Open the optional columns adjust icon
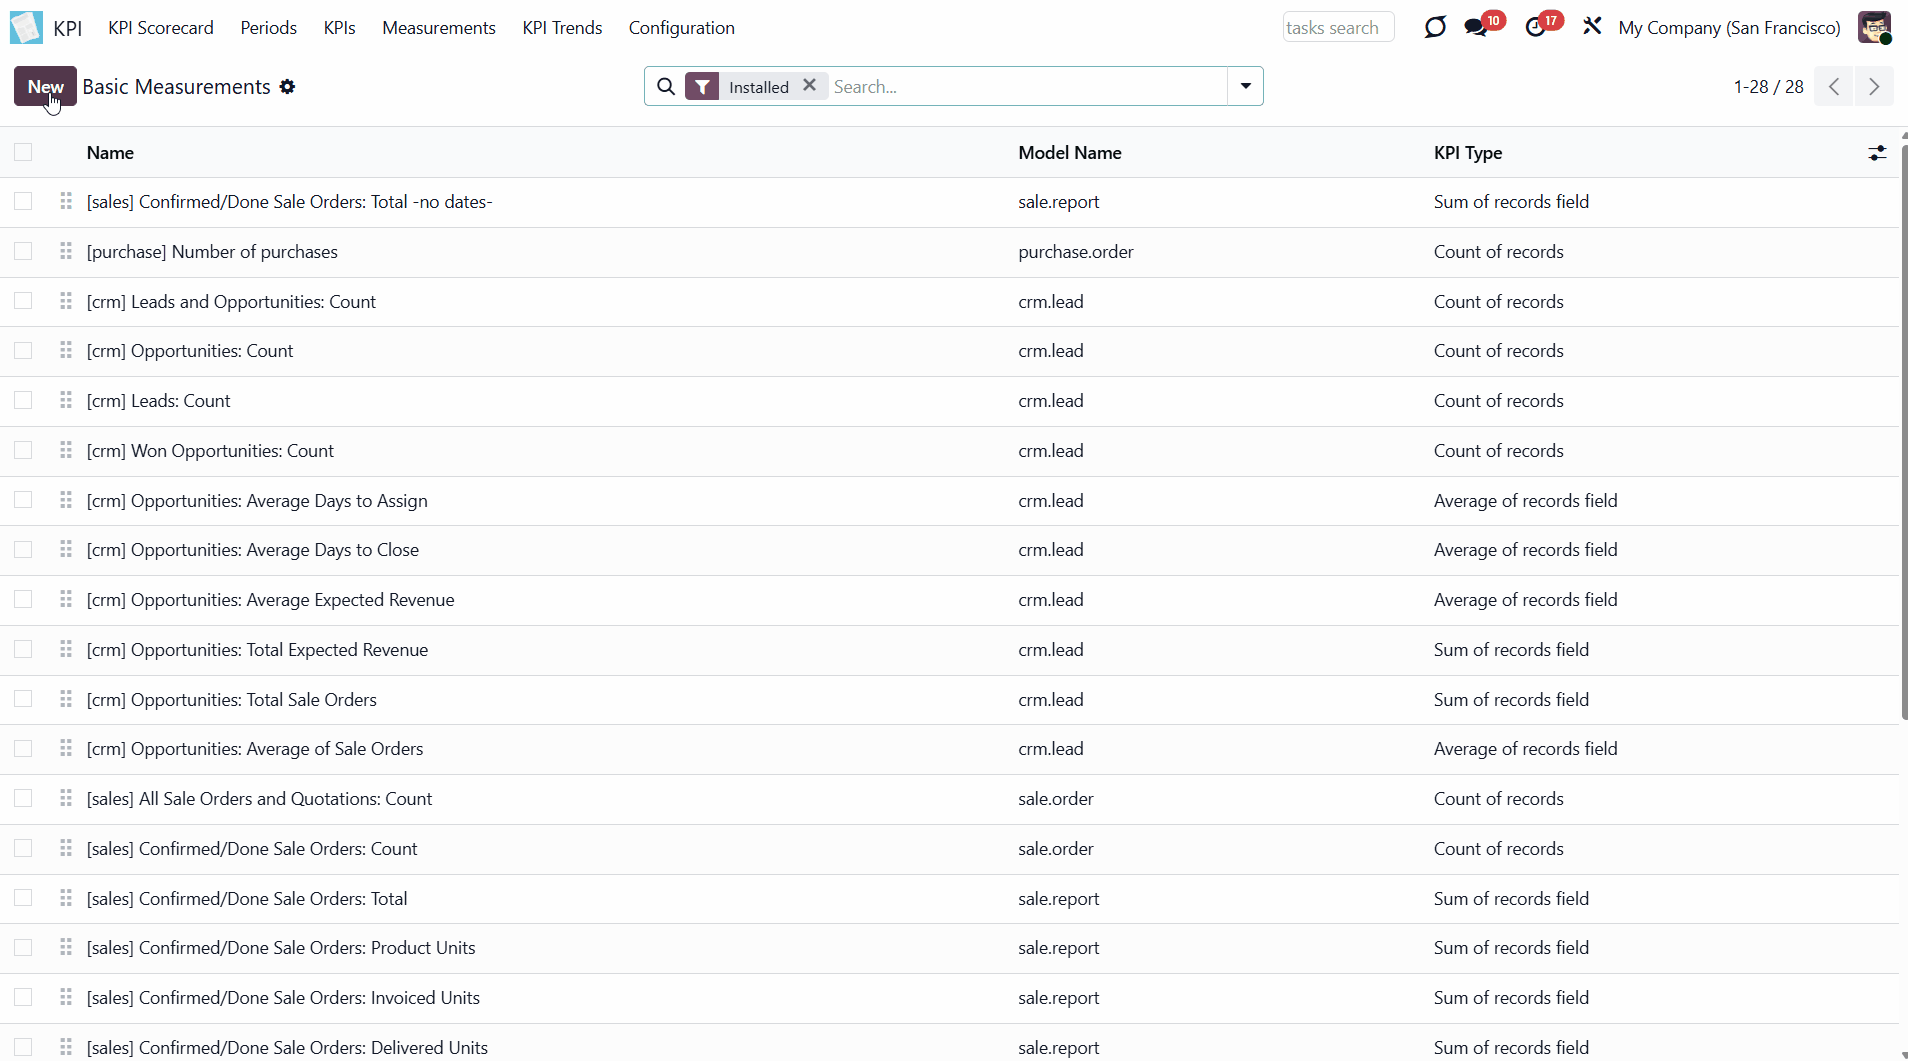Viewport: 1908px width, 1061px height. click(x=1877, y=153)
